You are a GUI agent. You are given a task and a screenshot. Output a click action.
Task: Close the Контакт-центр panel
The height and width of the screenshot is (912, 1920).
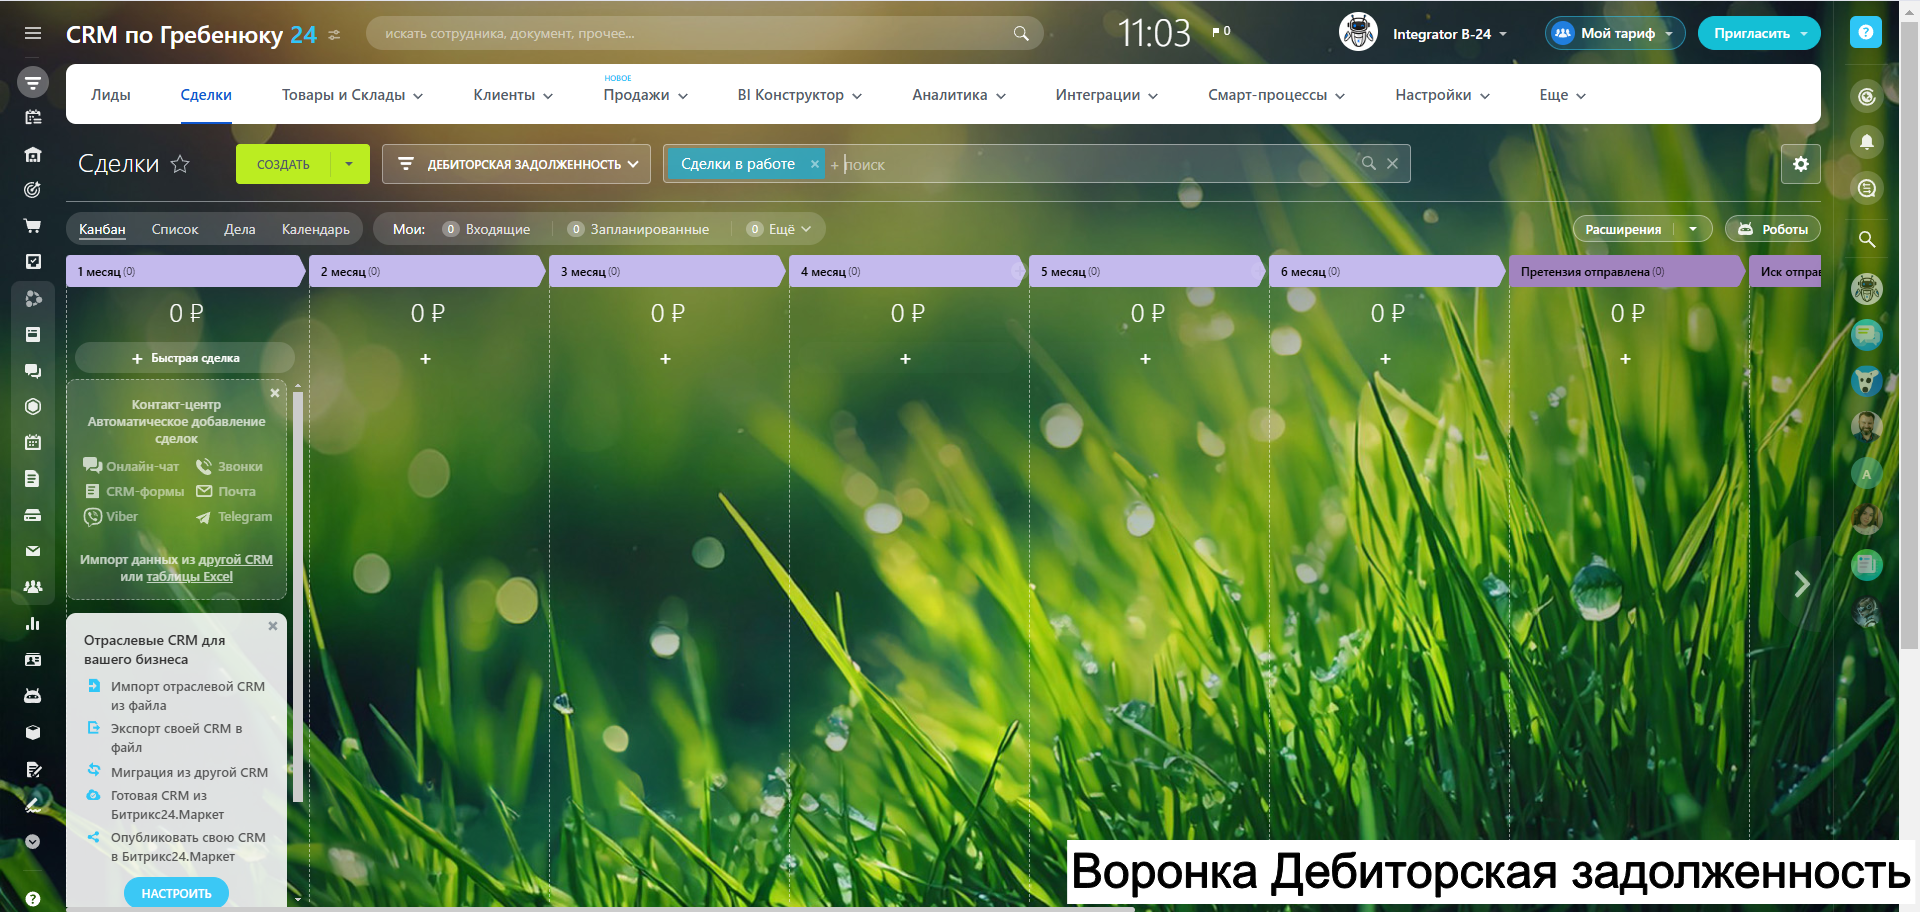click(x=275, y=393)
